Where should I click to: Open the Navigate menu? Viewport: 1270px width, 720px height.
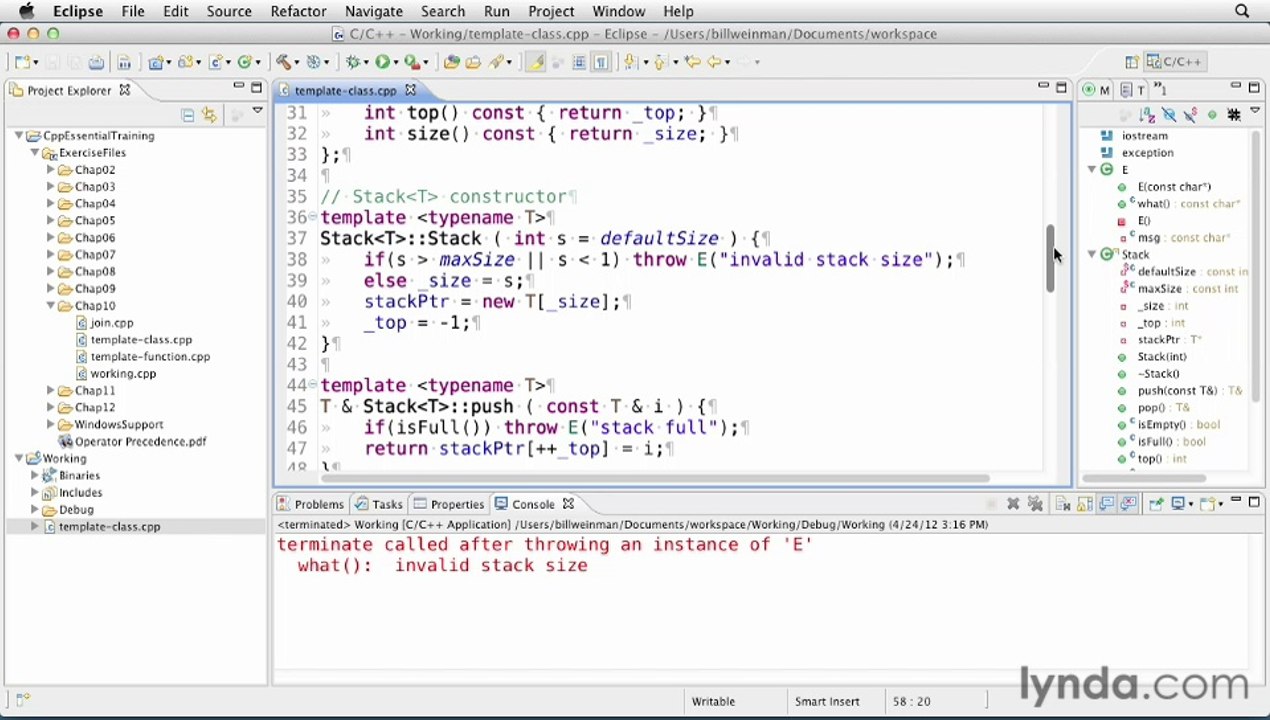373,11
